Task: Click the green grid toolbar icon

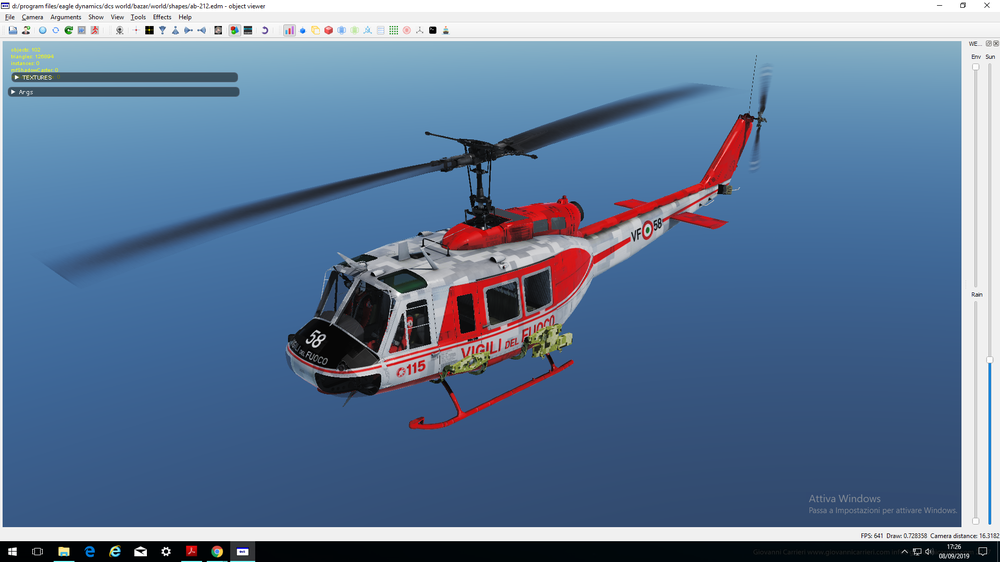Action: click(393, 30)
